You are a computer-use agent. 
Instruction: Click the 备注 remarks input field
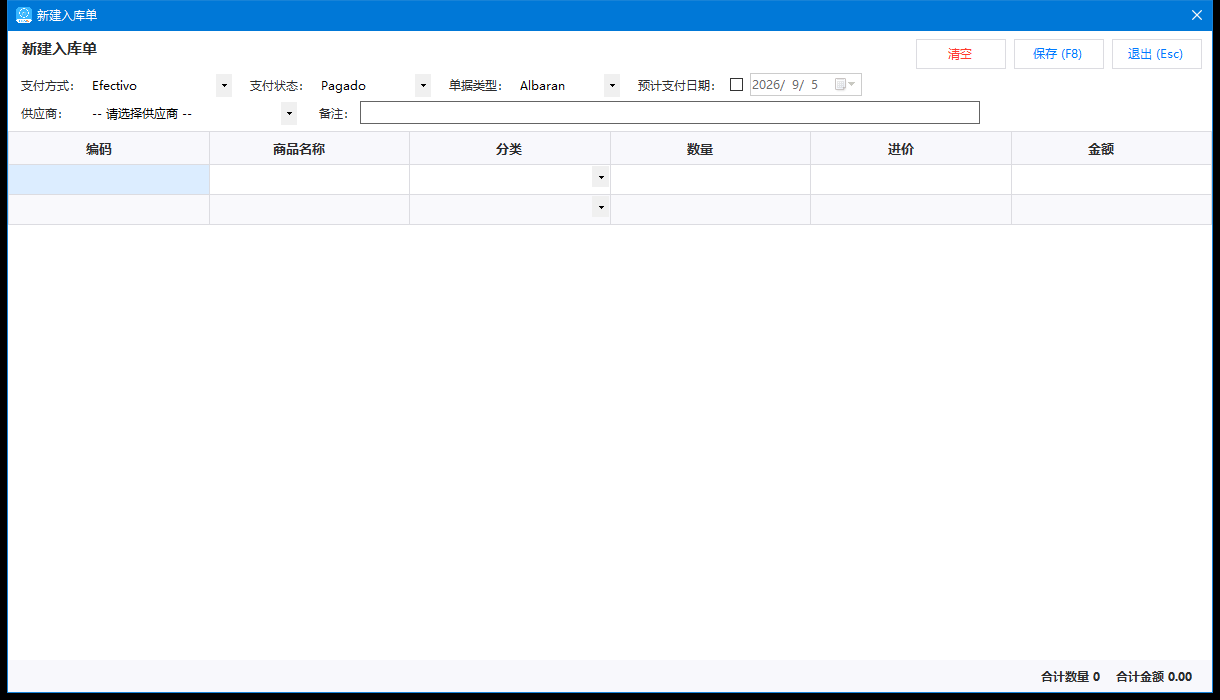[x=670, y=113]
